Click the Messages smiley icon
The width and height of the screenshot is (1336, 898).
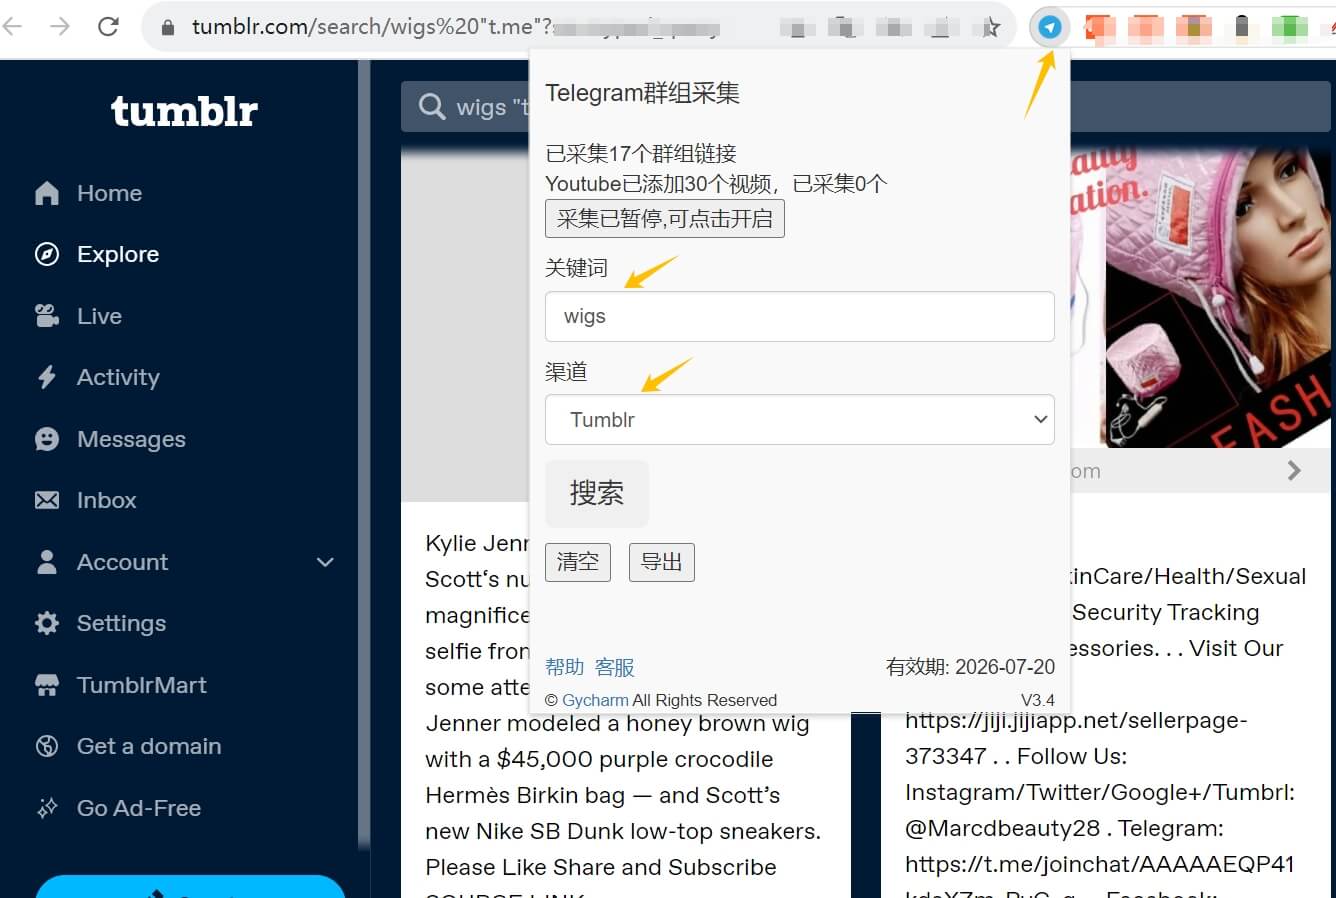[x=47, y=439]
